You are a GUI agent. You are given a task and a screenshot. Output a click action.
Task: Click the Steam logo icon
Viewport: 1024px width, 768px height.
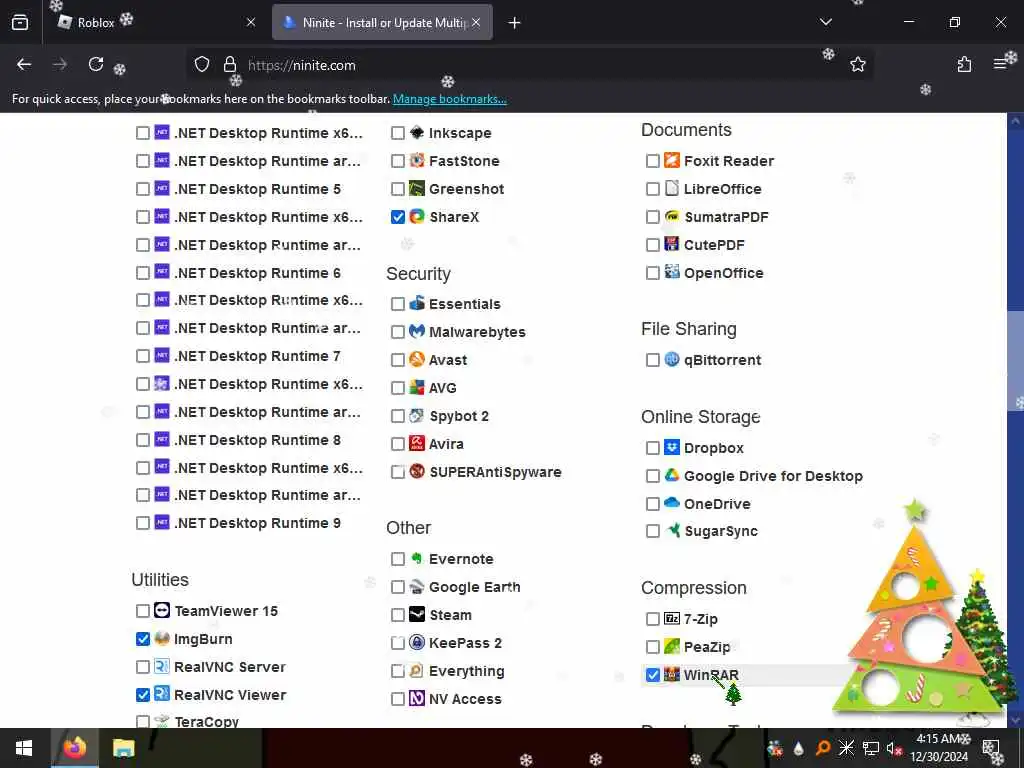(x=417, y=615)
